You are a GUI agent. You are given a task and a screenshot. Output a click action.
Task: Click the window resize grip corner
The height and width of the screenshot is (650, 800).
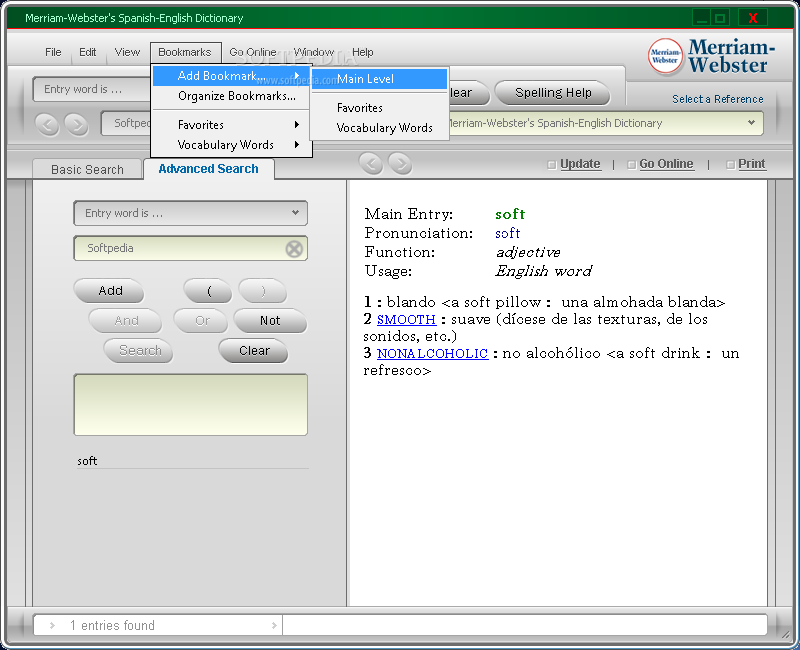pyautogui.click(x=786, y=634)
